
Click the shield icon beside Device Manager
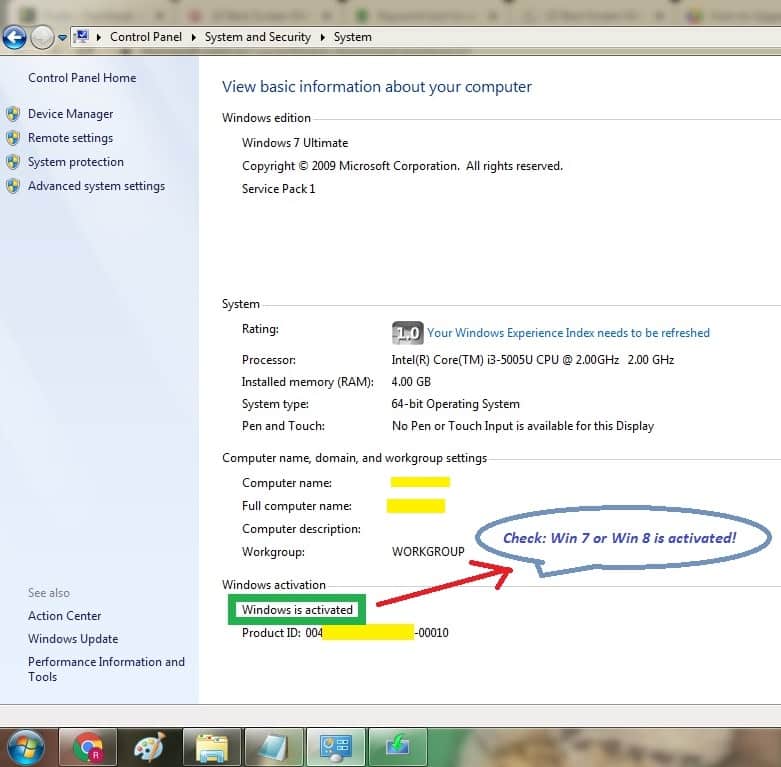(x=13, y=114)
